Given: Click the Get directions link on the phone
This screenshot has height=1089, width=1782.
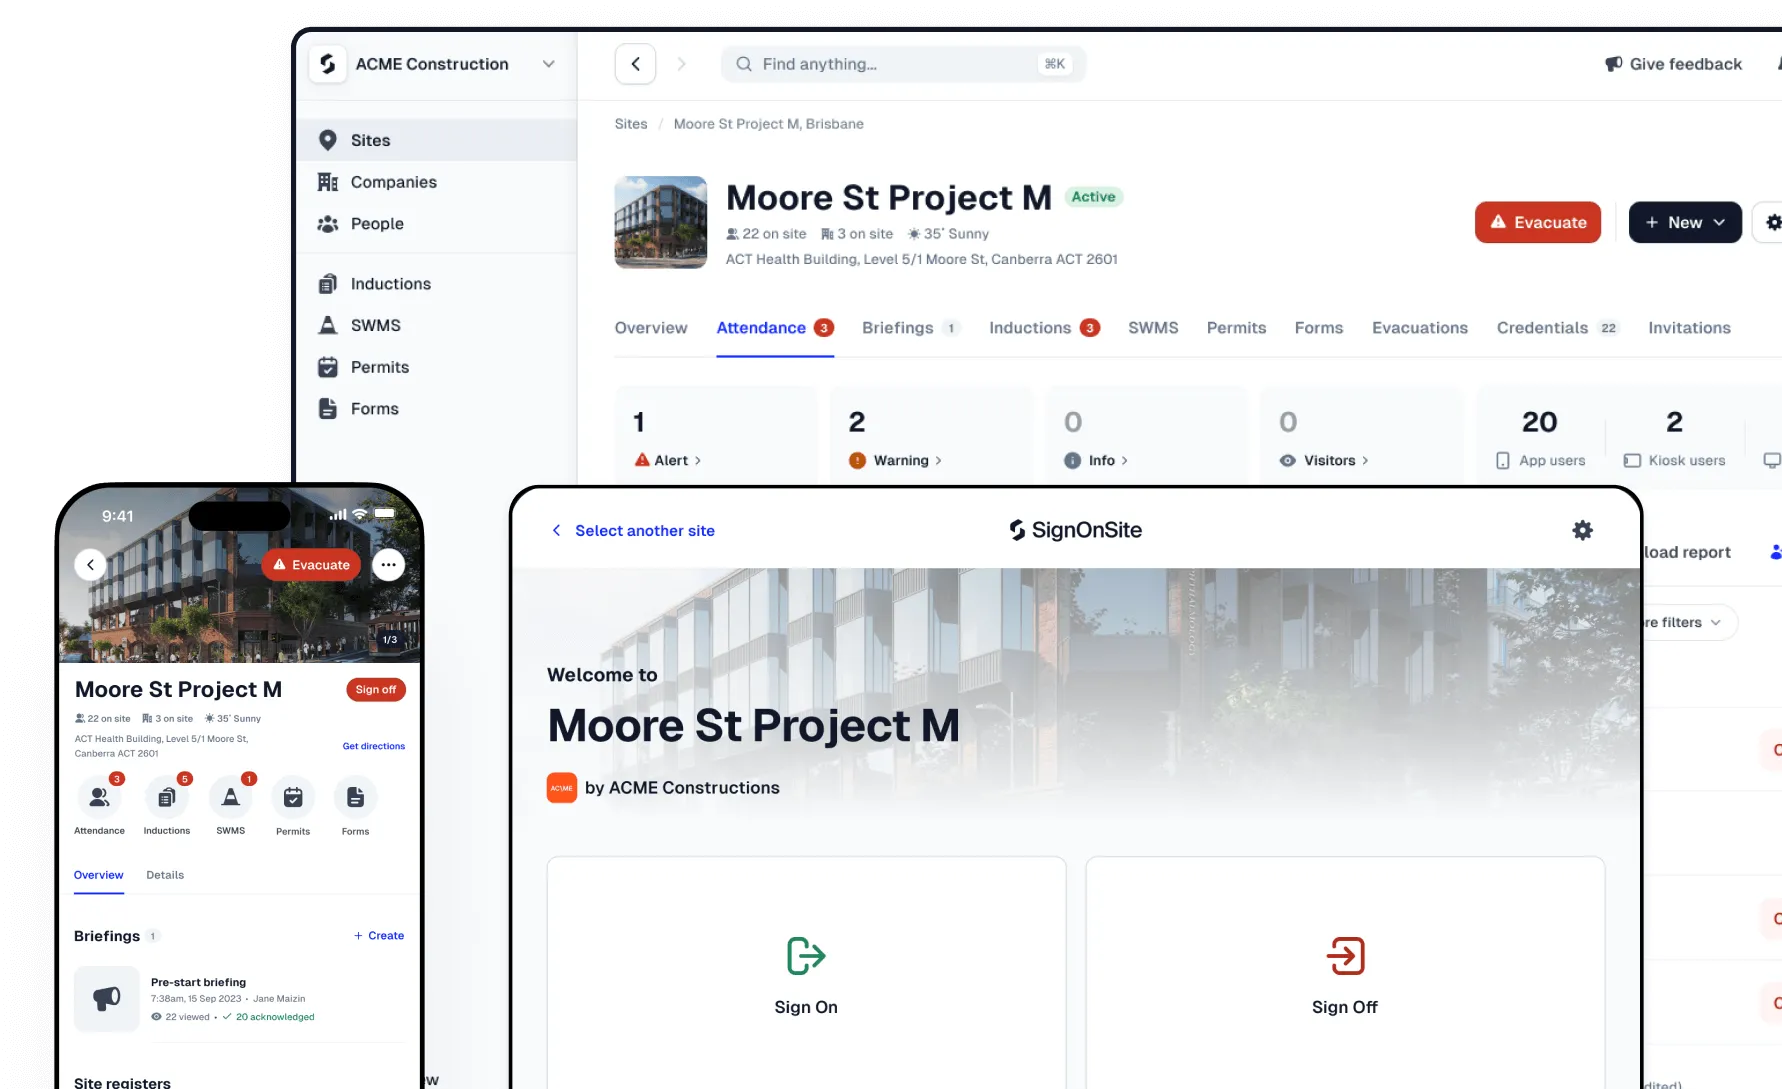Looking at the screenshot, I should [x=374, y=746].
